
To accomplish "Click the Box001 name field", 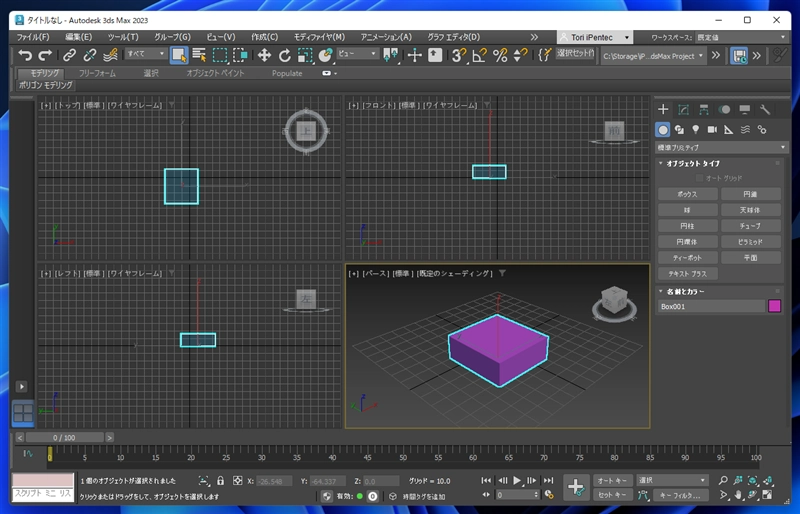I will [711, 306].
